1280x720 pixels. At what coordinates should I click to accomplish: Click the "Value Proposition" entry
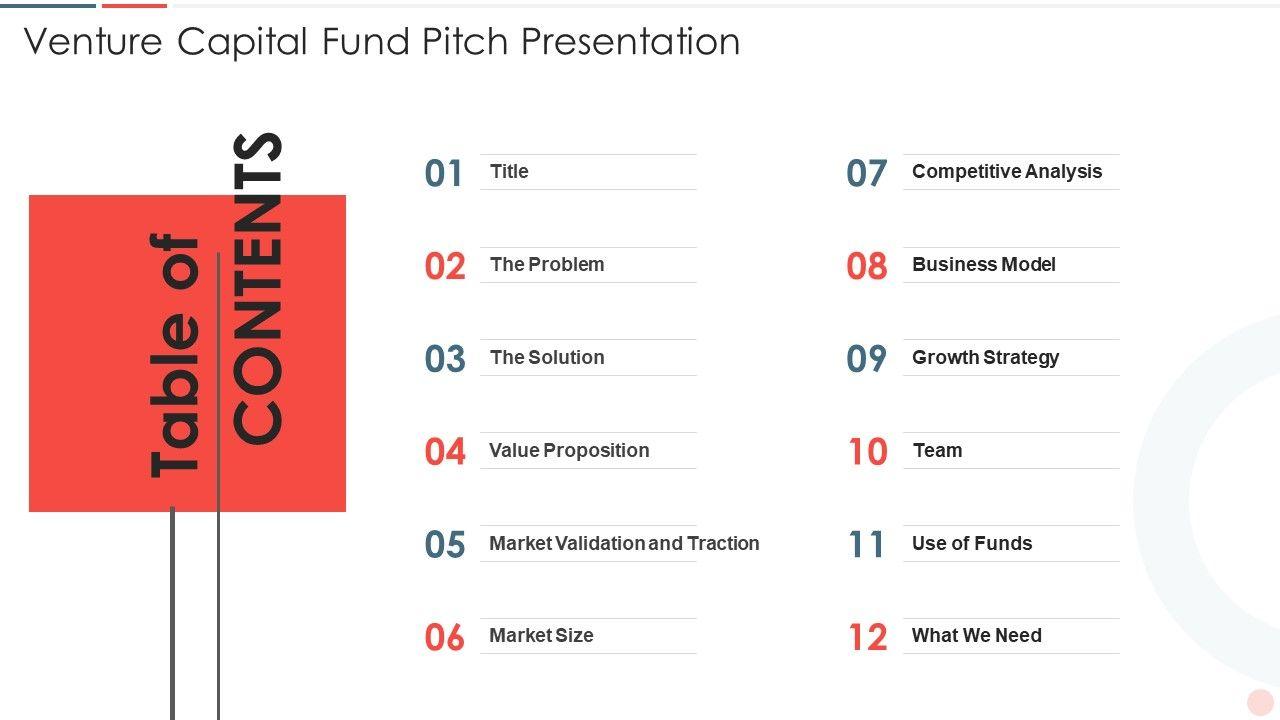coord(569,451)
